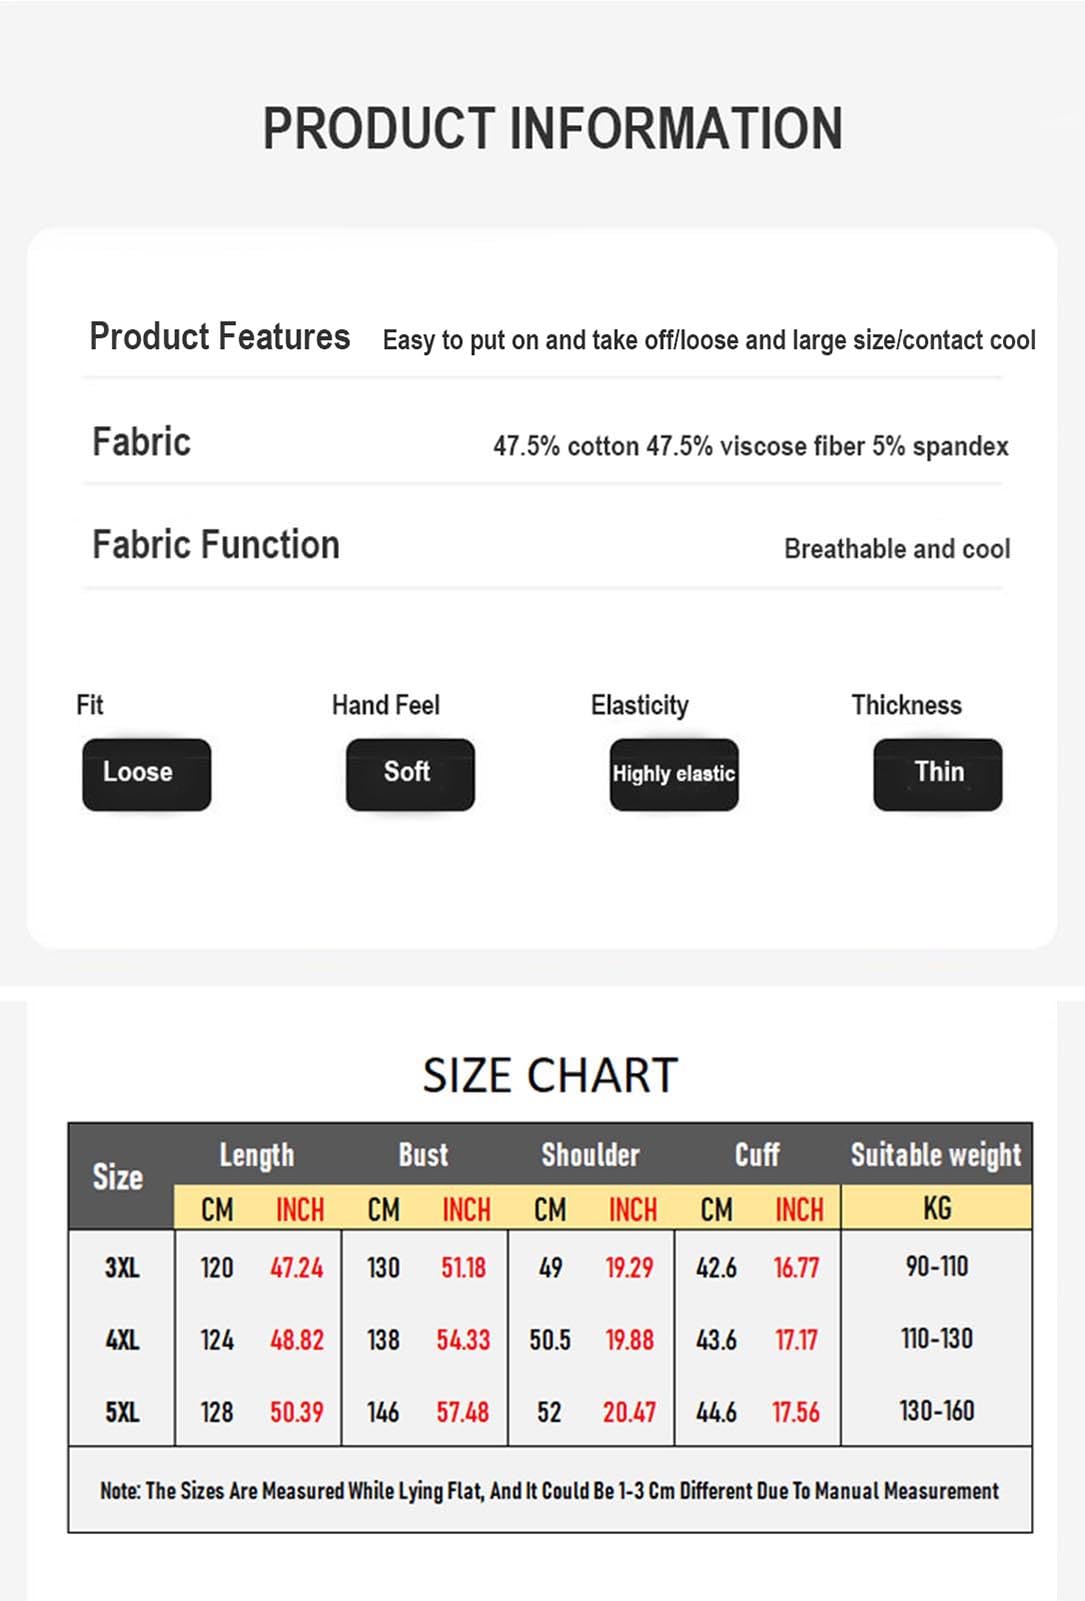Select the 5XL size row label
Image resolution: width=1085 pixels, height=1601 pixels.
[123, 1412]
